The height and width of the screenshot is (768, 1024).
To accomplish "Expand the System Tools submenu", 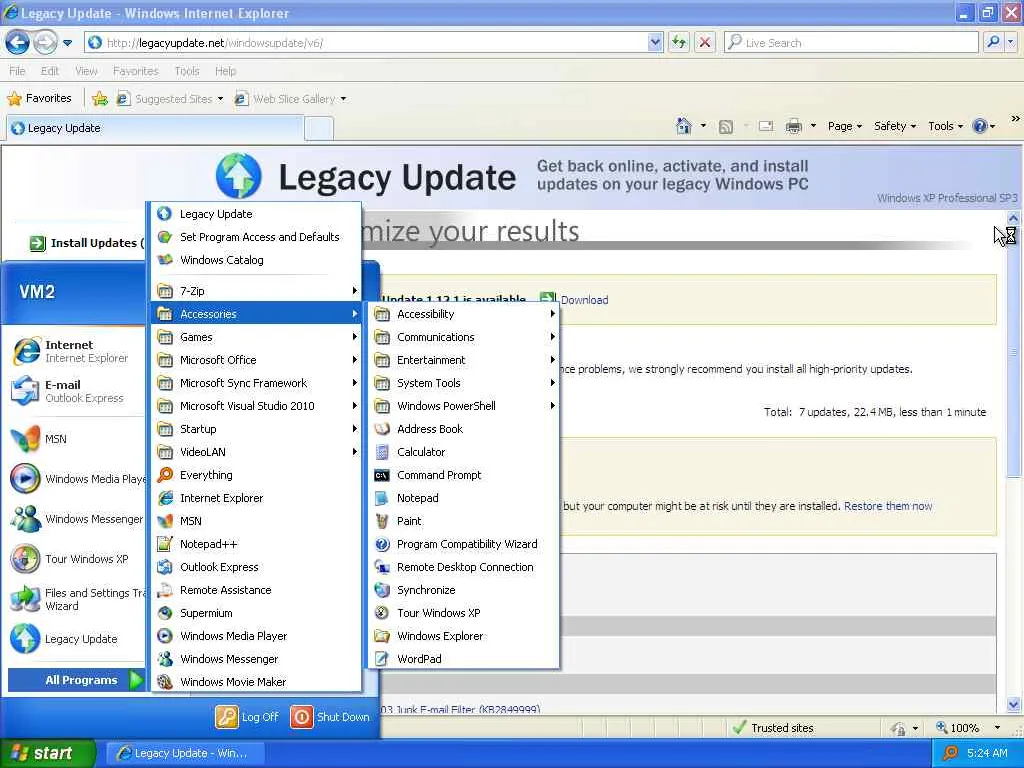I will pos(464,383).
